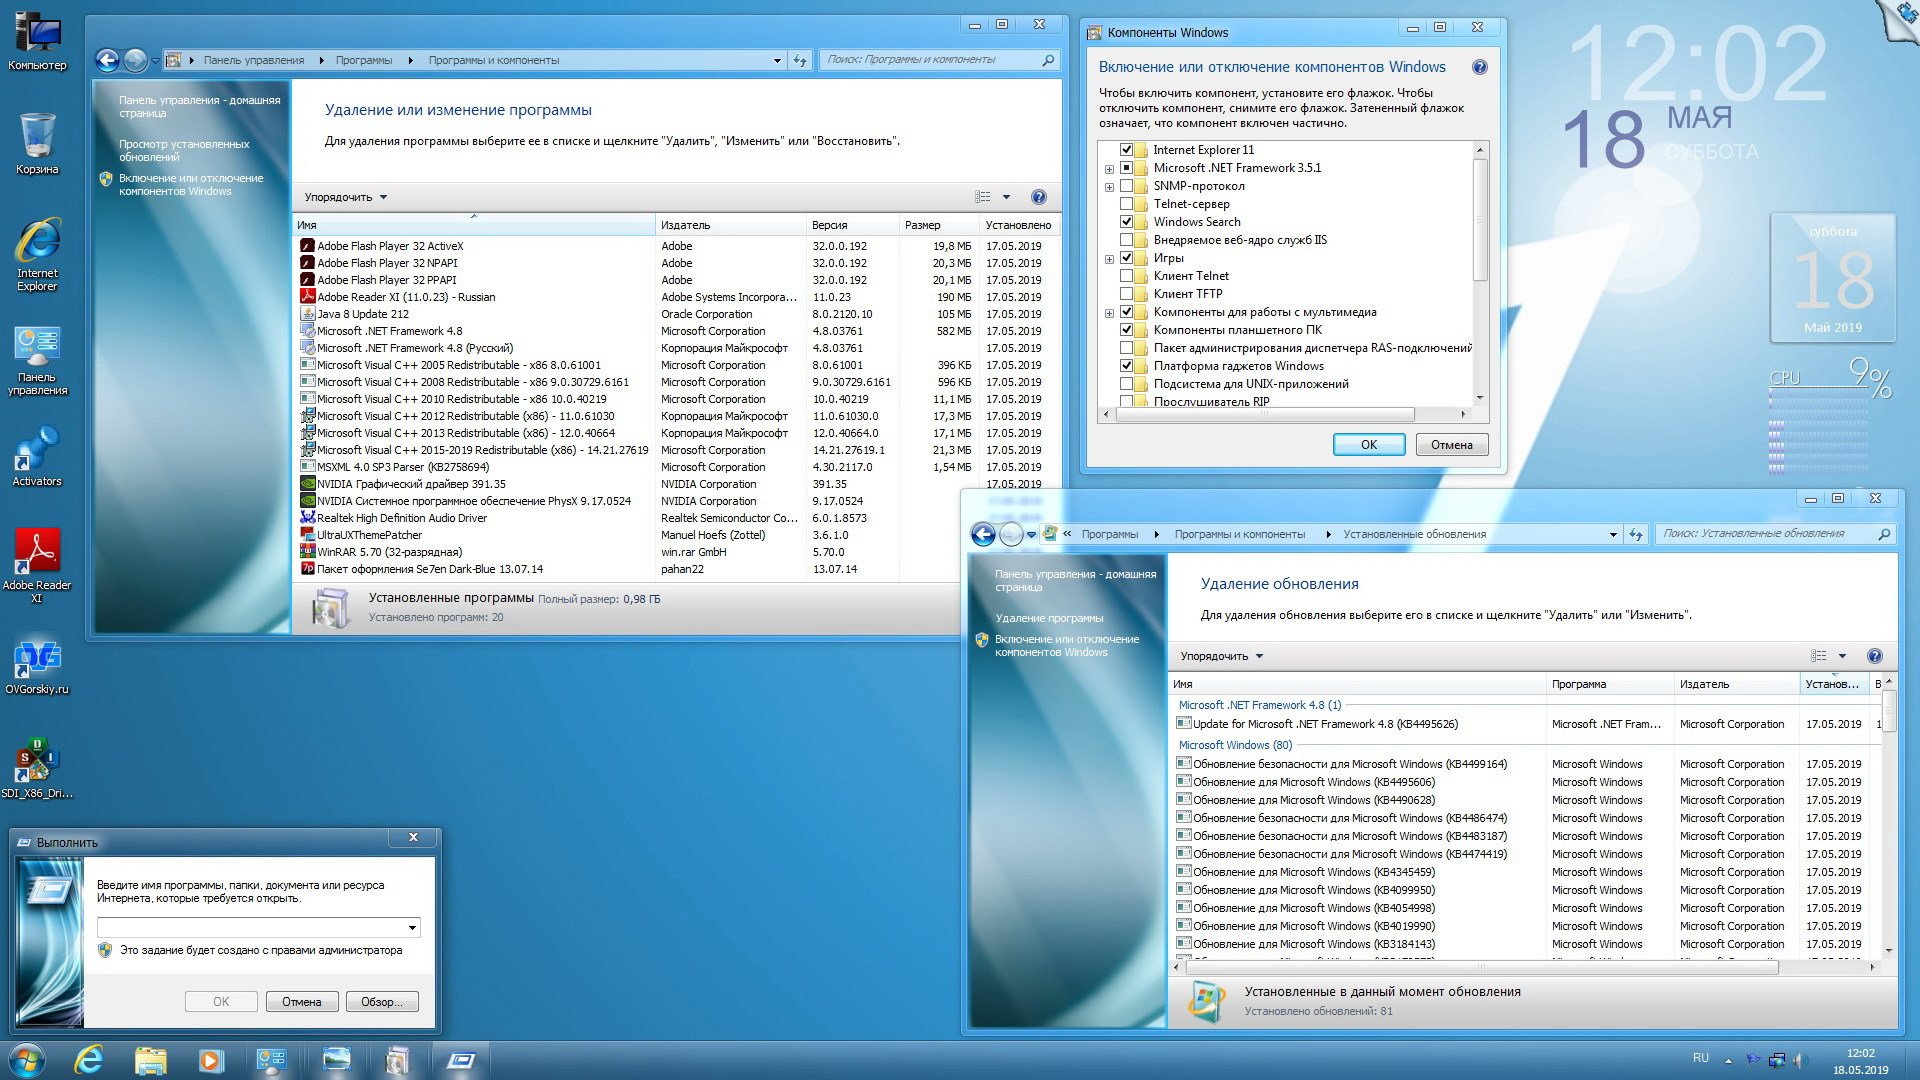Open the Run dialog combo box dropdown arrow
The width and height of the screenshot is (1920, 1080).
(412, 927)
